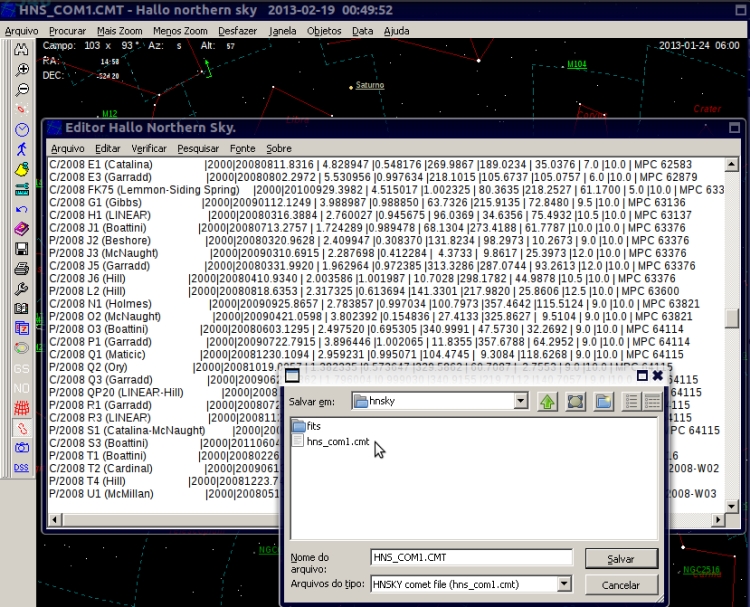Click editor horizontal scroll right arrow
The image size is (750, 607).
pyautogui.click(x=718, y=519)
